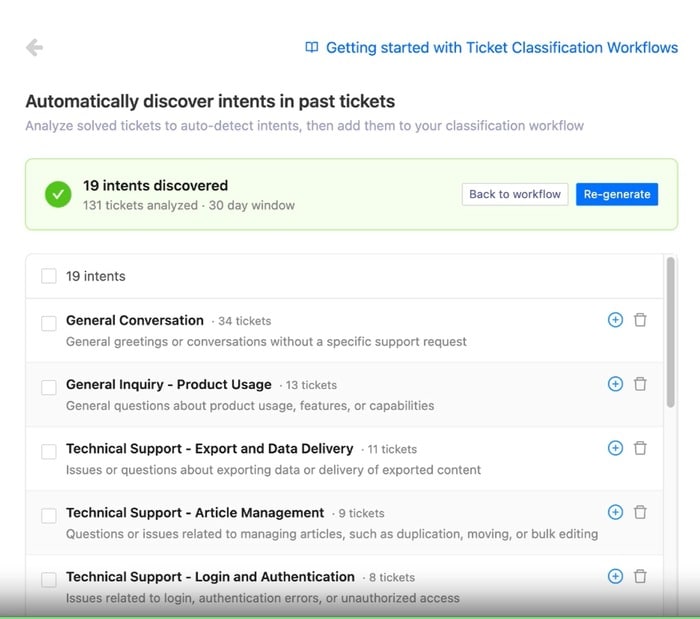
Task: Add Export and Data Delivery intent
Action: click(x=615, y=448)
